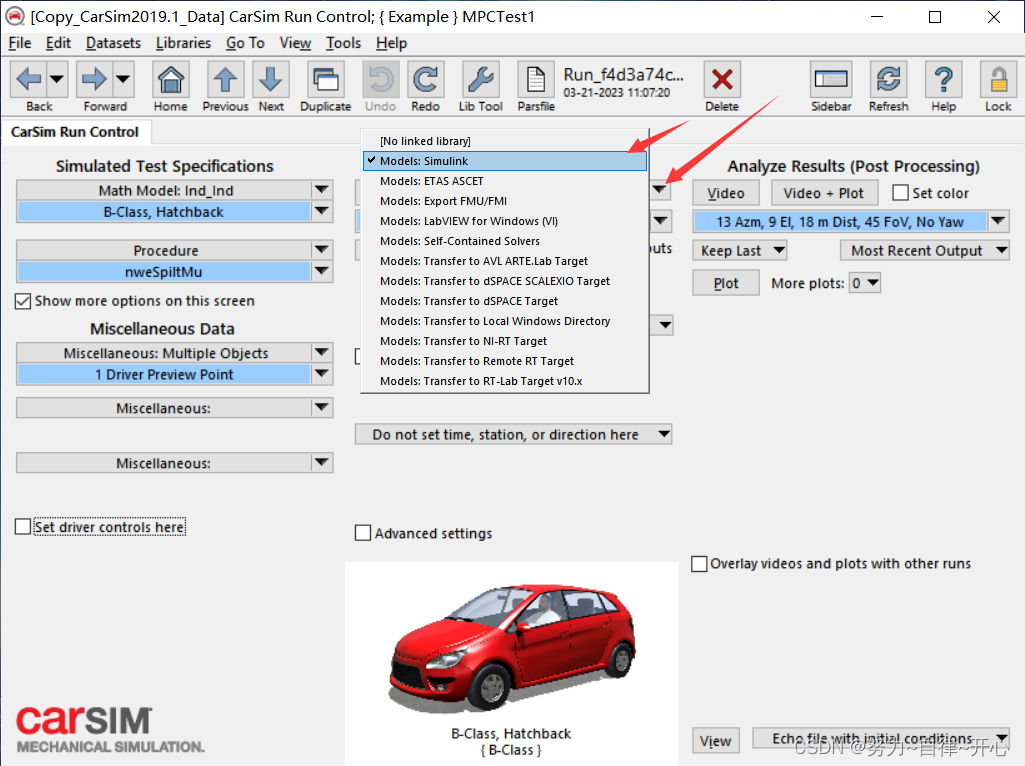
Task: Open the File menu
Action: [20, 43]
